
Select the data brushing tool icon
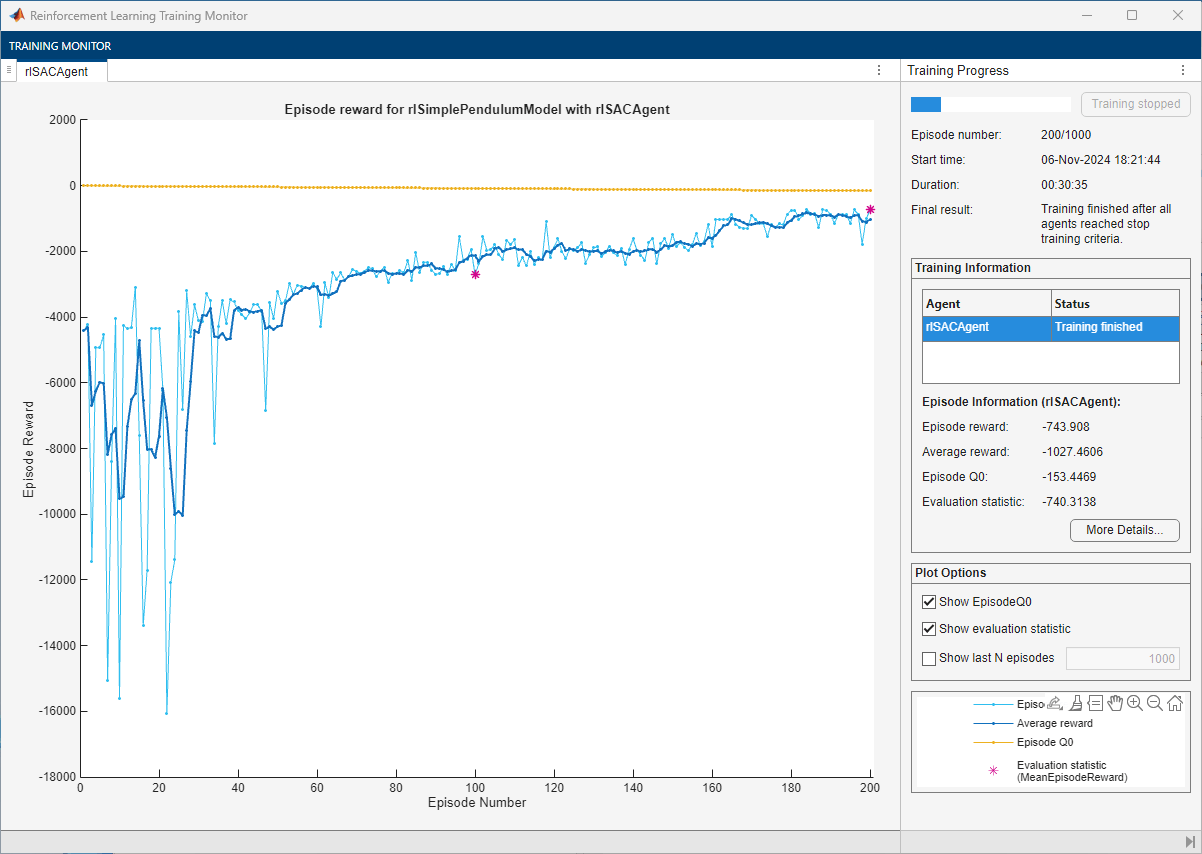click(1075, 703)
